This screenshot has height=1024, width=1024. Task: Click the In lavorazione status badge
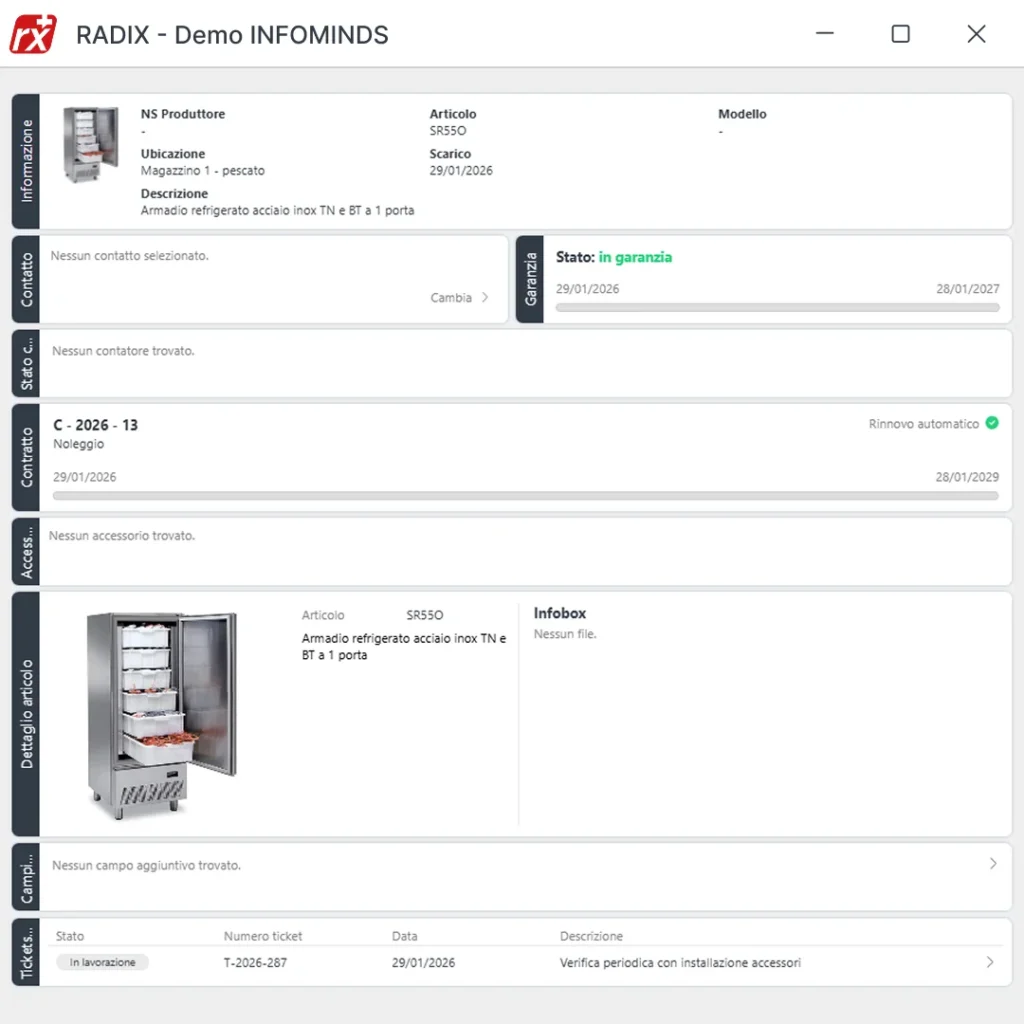103,962
